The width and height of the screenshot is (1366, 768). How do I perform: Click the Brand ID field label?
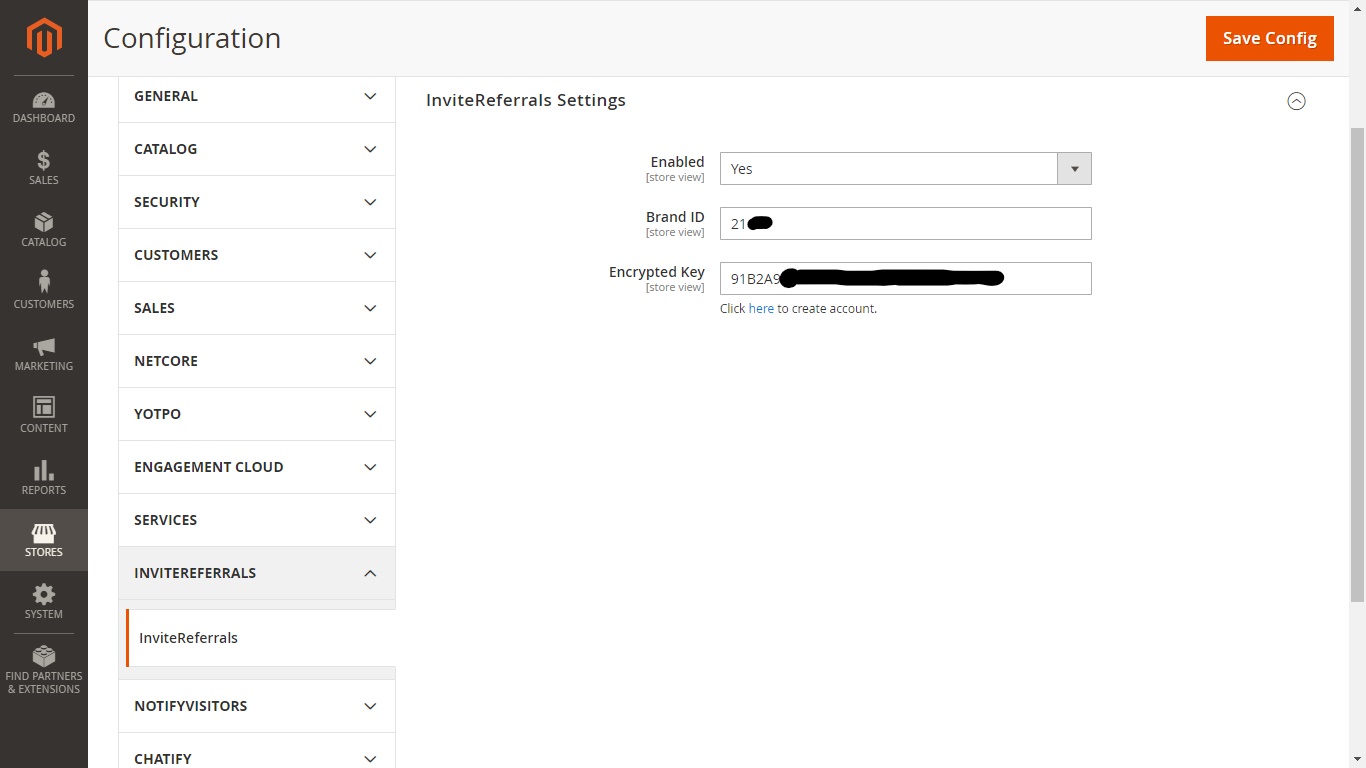[x=675, y=217]
